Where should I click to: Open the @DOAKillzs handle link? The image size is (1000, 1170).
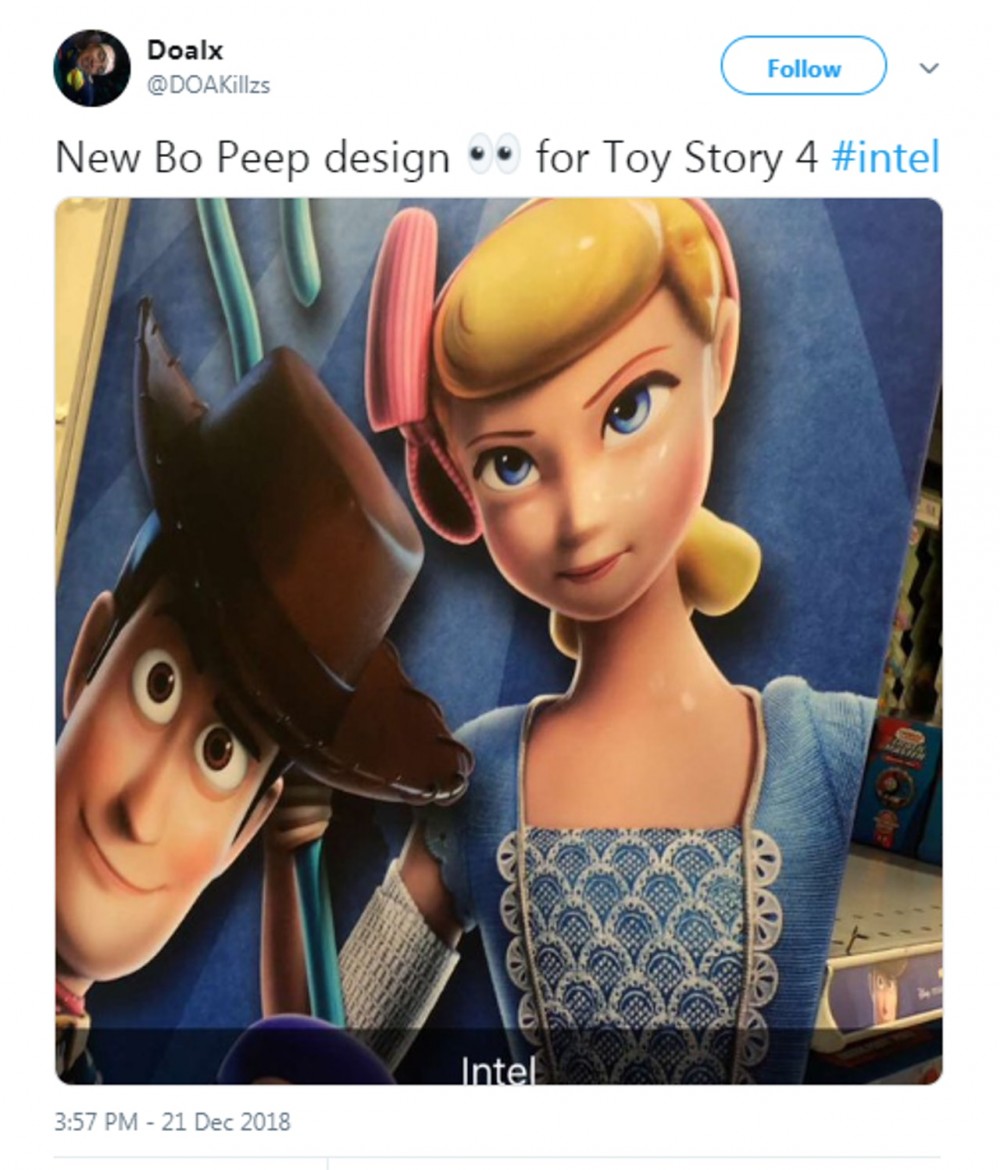[208, 85]
